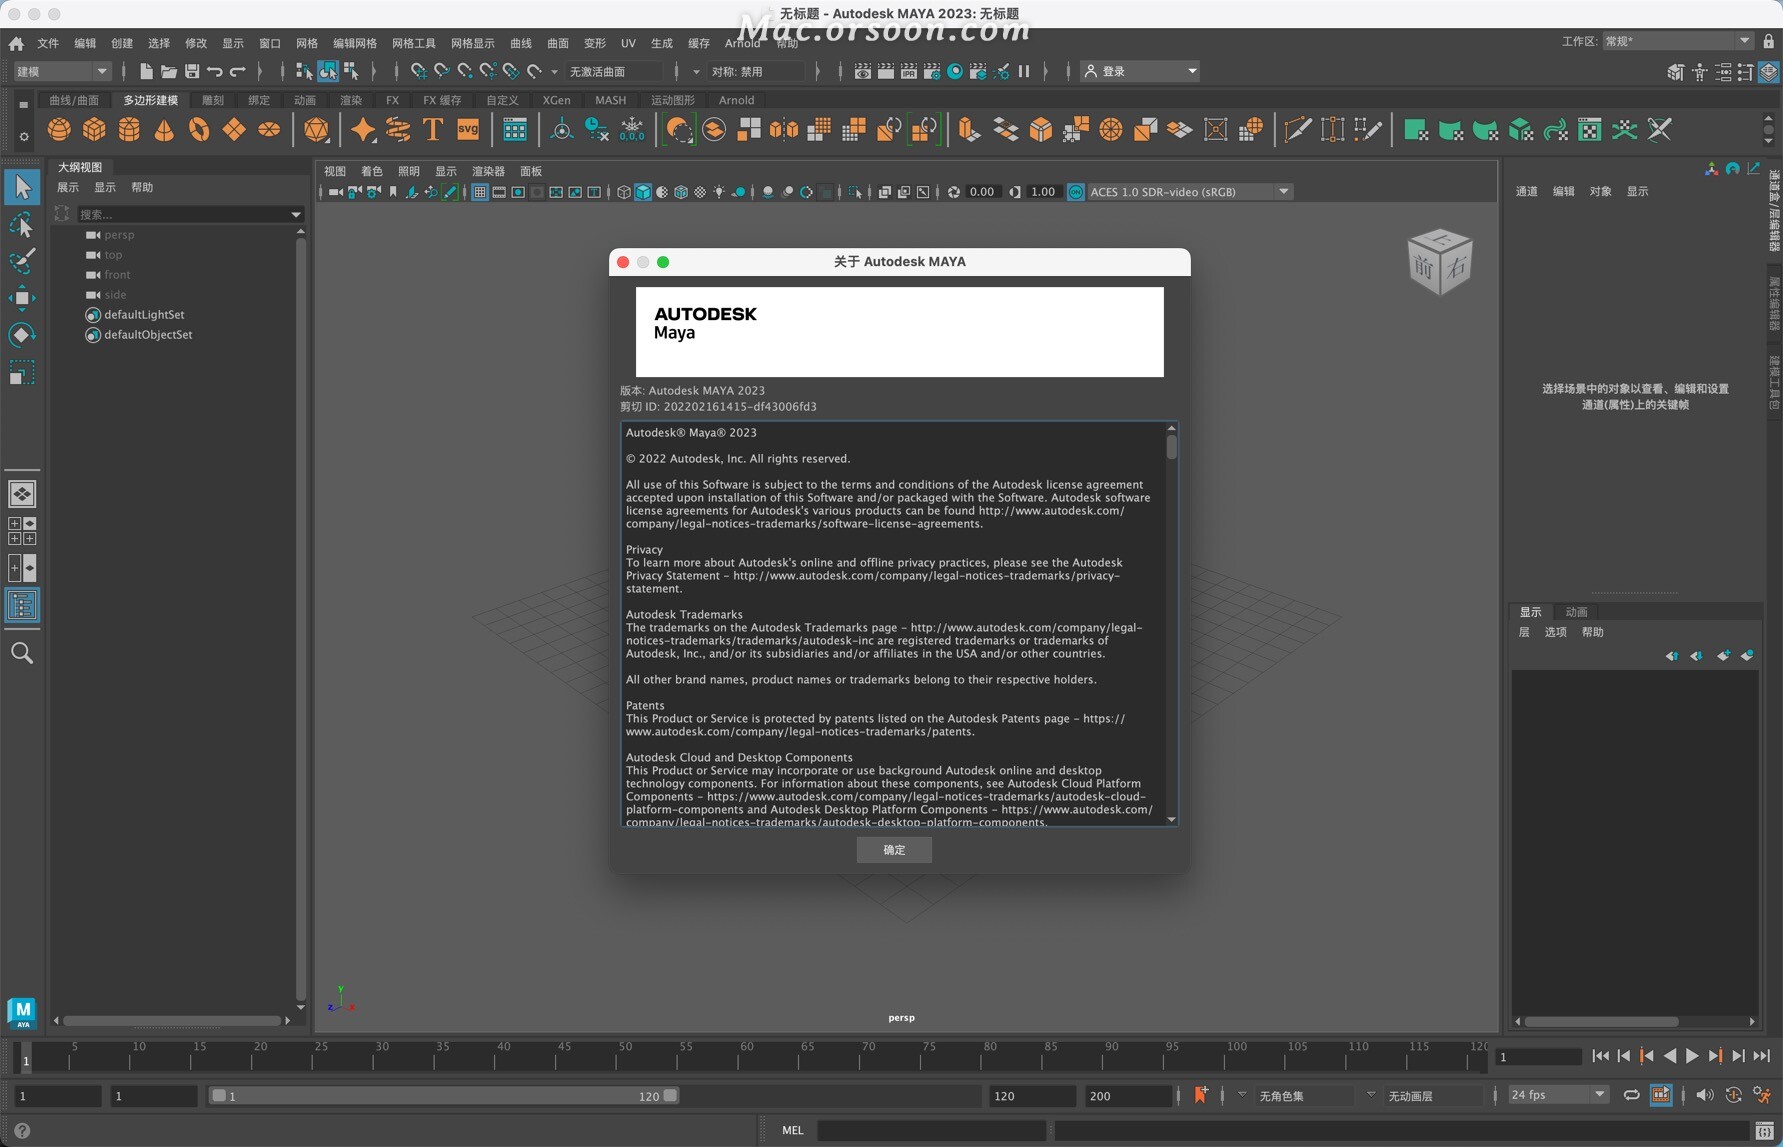Toggle the outliner layout button in sidebar

coord(22,605)
